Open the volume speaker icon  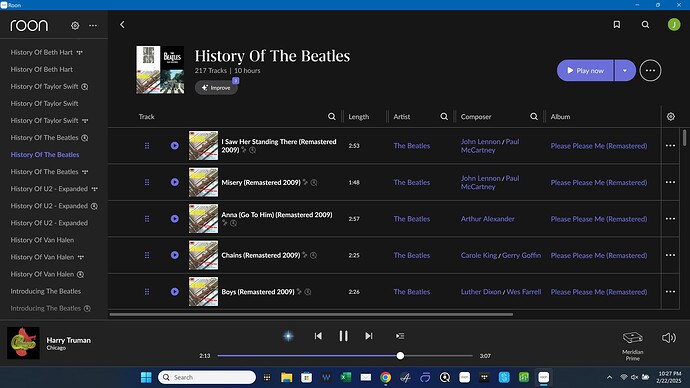[668, 337]
